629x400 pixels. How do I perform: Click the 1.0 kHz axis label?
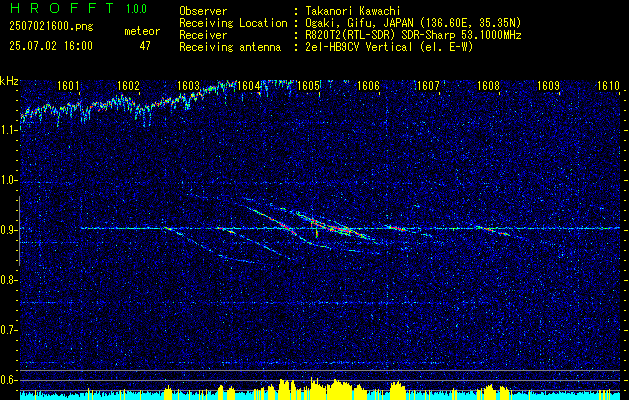coord(8,180)
